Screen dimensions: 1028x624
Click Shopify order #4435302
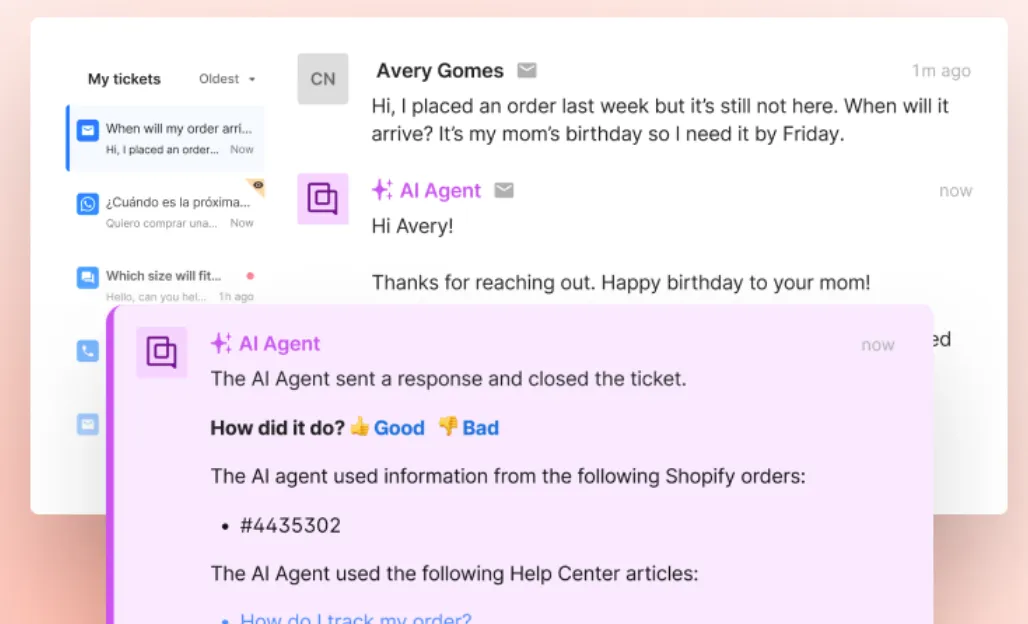click(290, 525)
